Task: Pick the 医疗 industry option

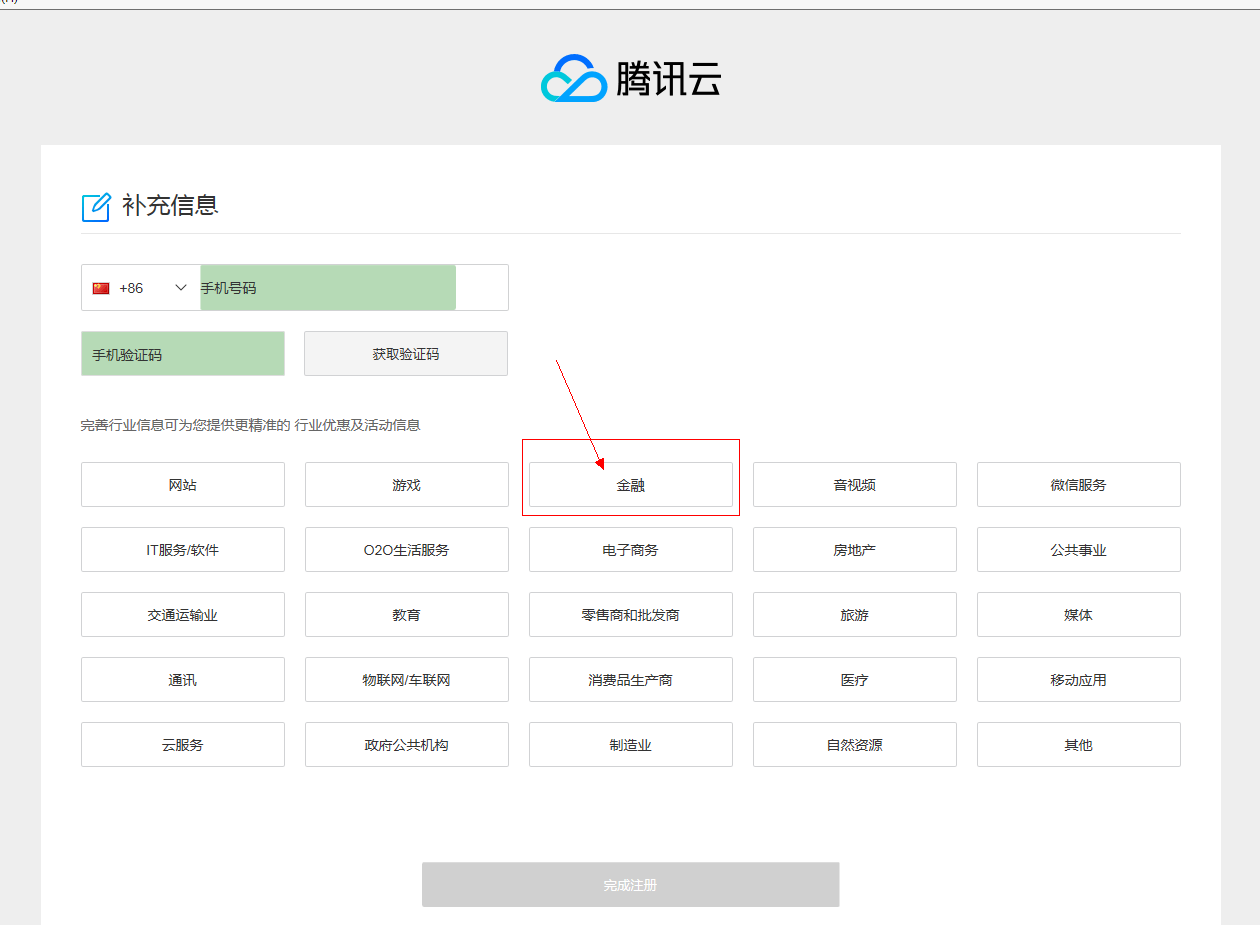Action: [x=854, y=680]
